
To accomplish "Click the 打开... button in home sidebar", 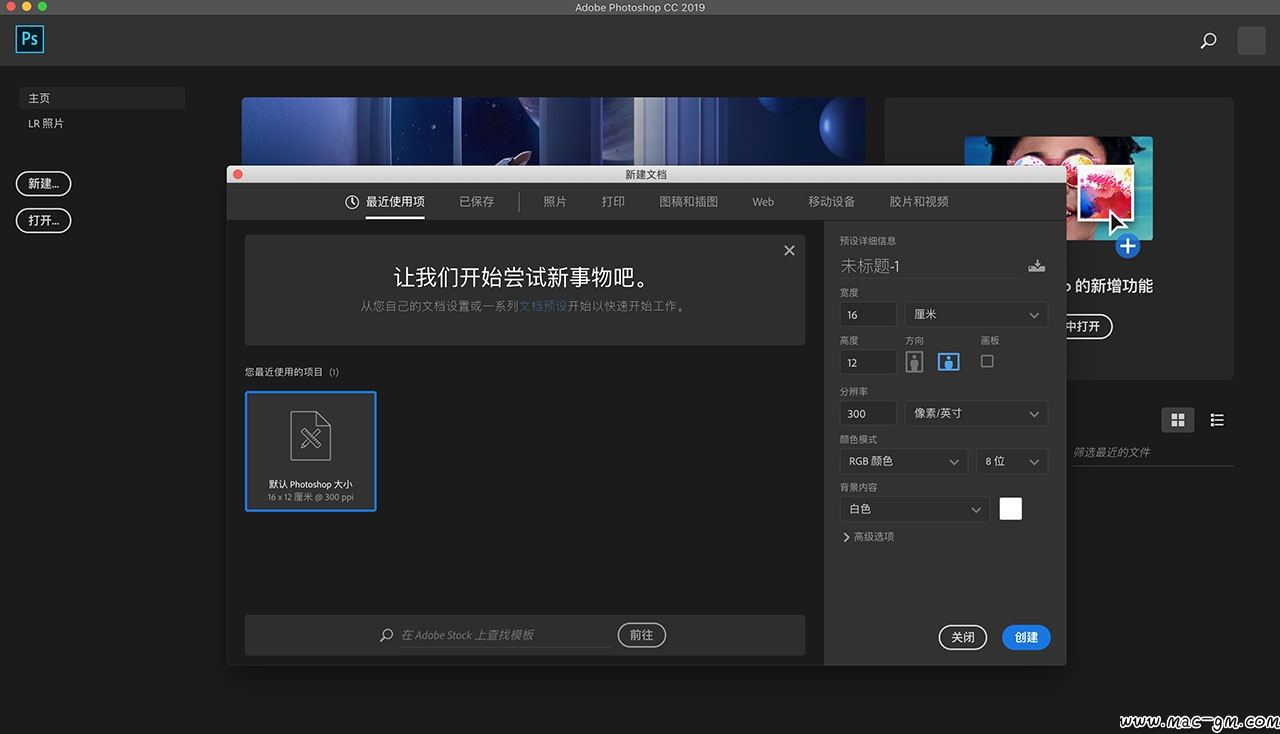I will pos(43,220).
